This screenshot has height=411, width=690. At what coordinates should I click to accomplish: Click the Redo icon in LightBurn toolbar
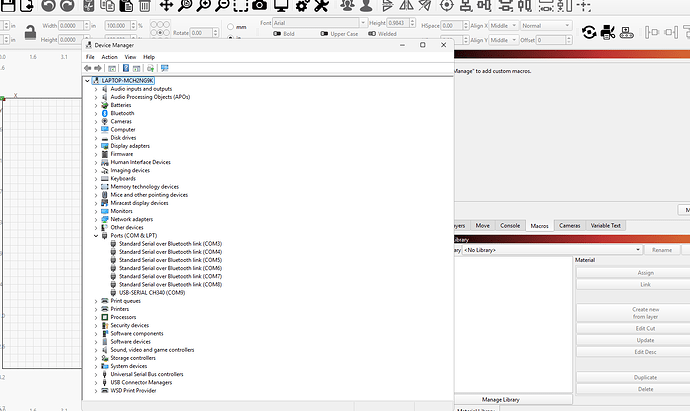coord(67,6)
